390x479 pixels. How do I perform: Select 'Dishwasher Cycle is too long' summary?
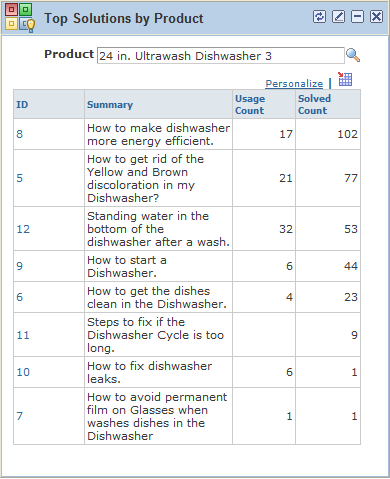[x=155, y=335]
